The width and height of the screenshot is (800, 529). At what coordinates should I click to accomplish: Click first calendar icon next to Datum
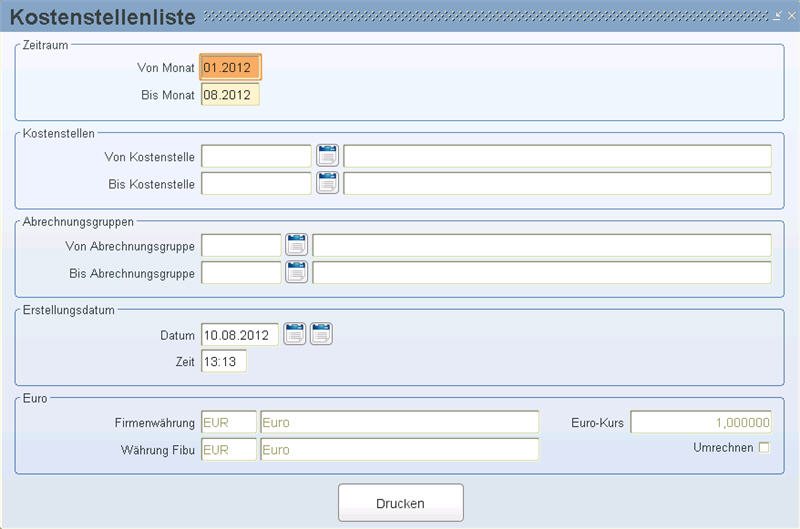[294, 334]
